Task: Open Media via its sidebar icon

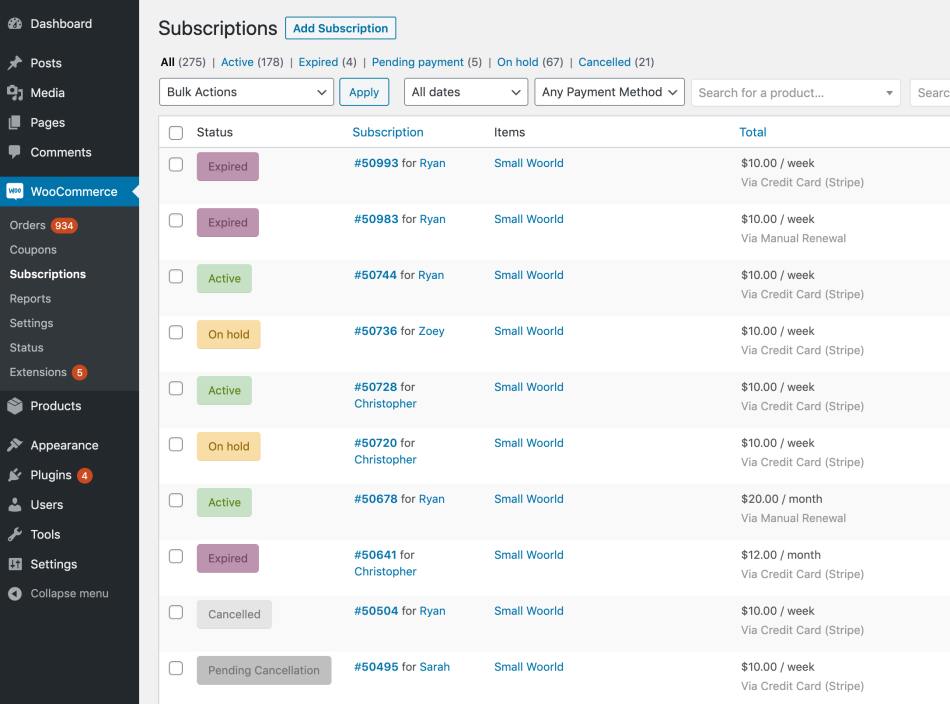Action: click(x=15, y=93)
